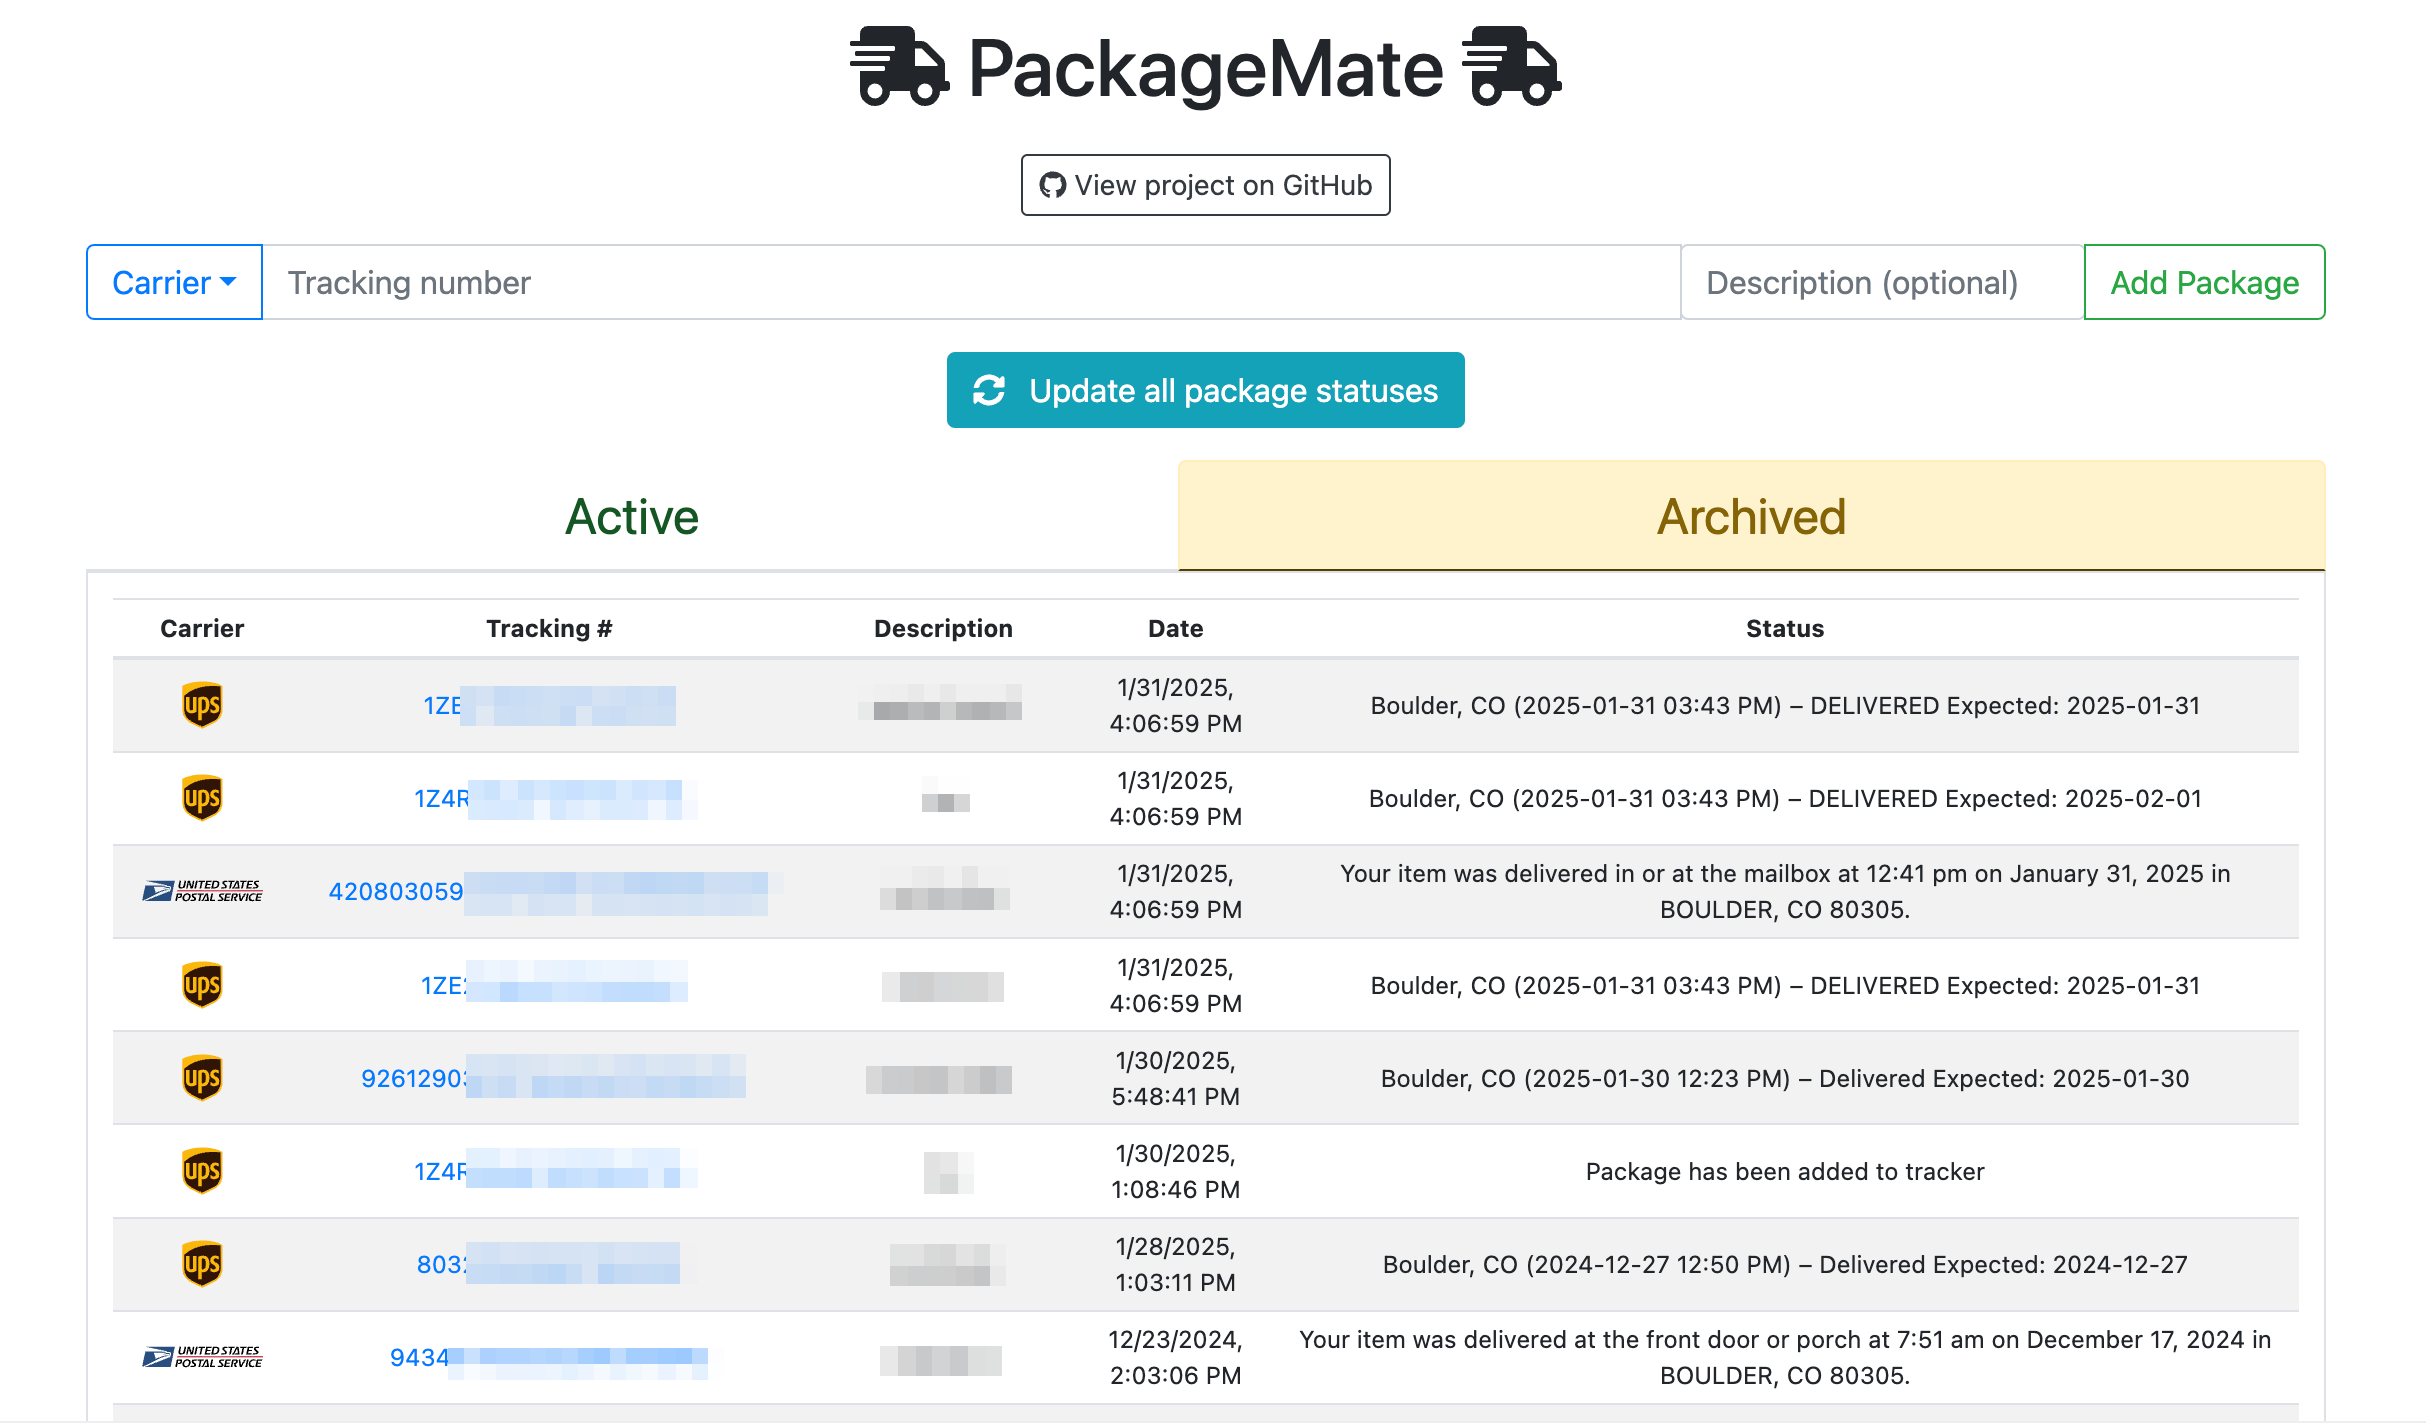Select the Active tab
2426x1424 pixels.
[x=632, y=516]
